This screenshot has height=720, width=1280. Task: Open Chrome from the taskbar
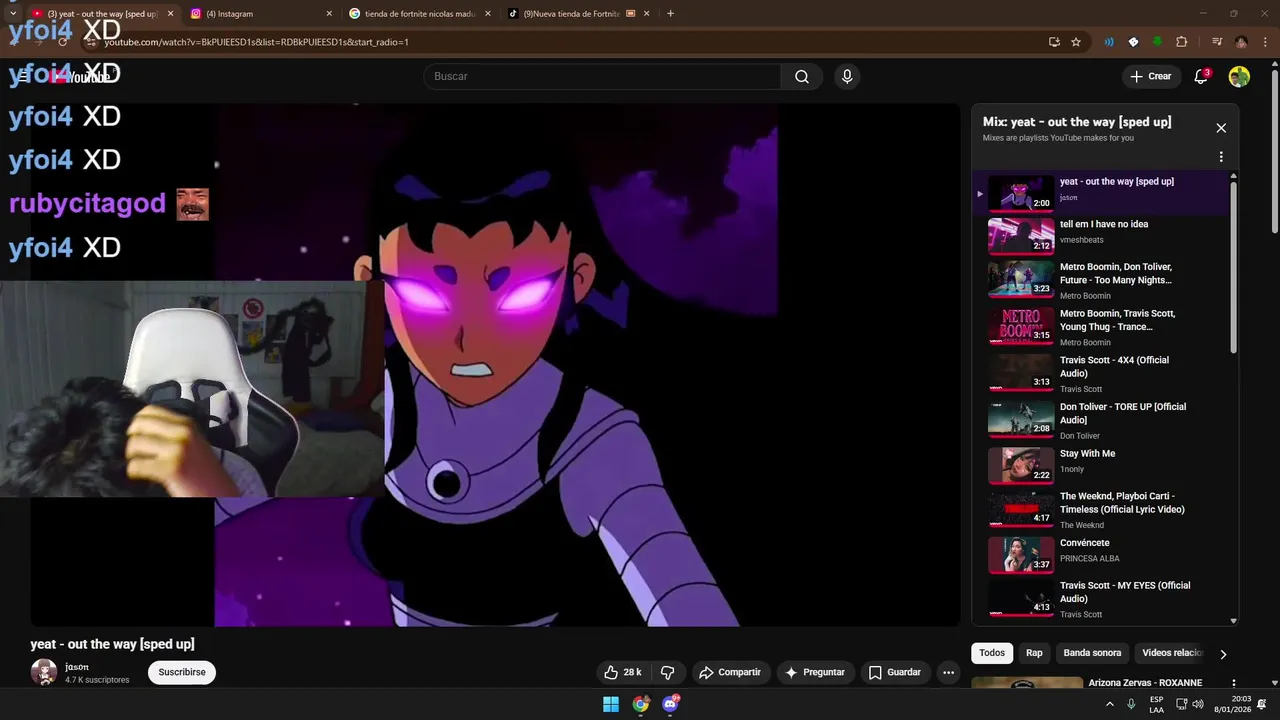[641, 704]
